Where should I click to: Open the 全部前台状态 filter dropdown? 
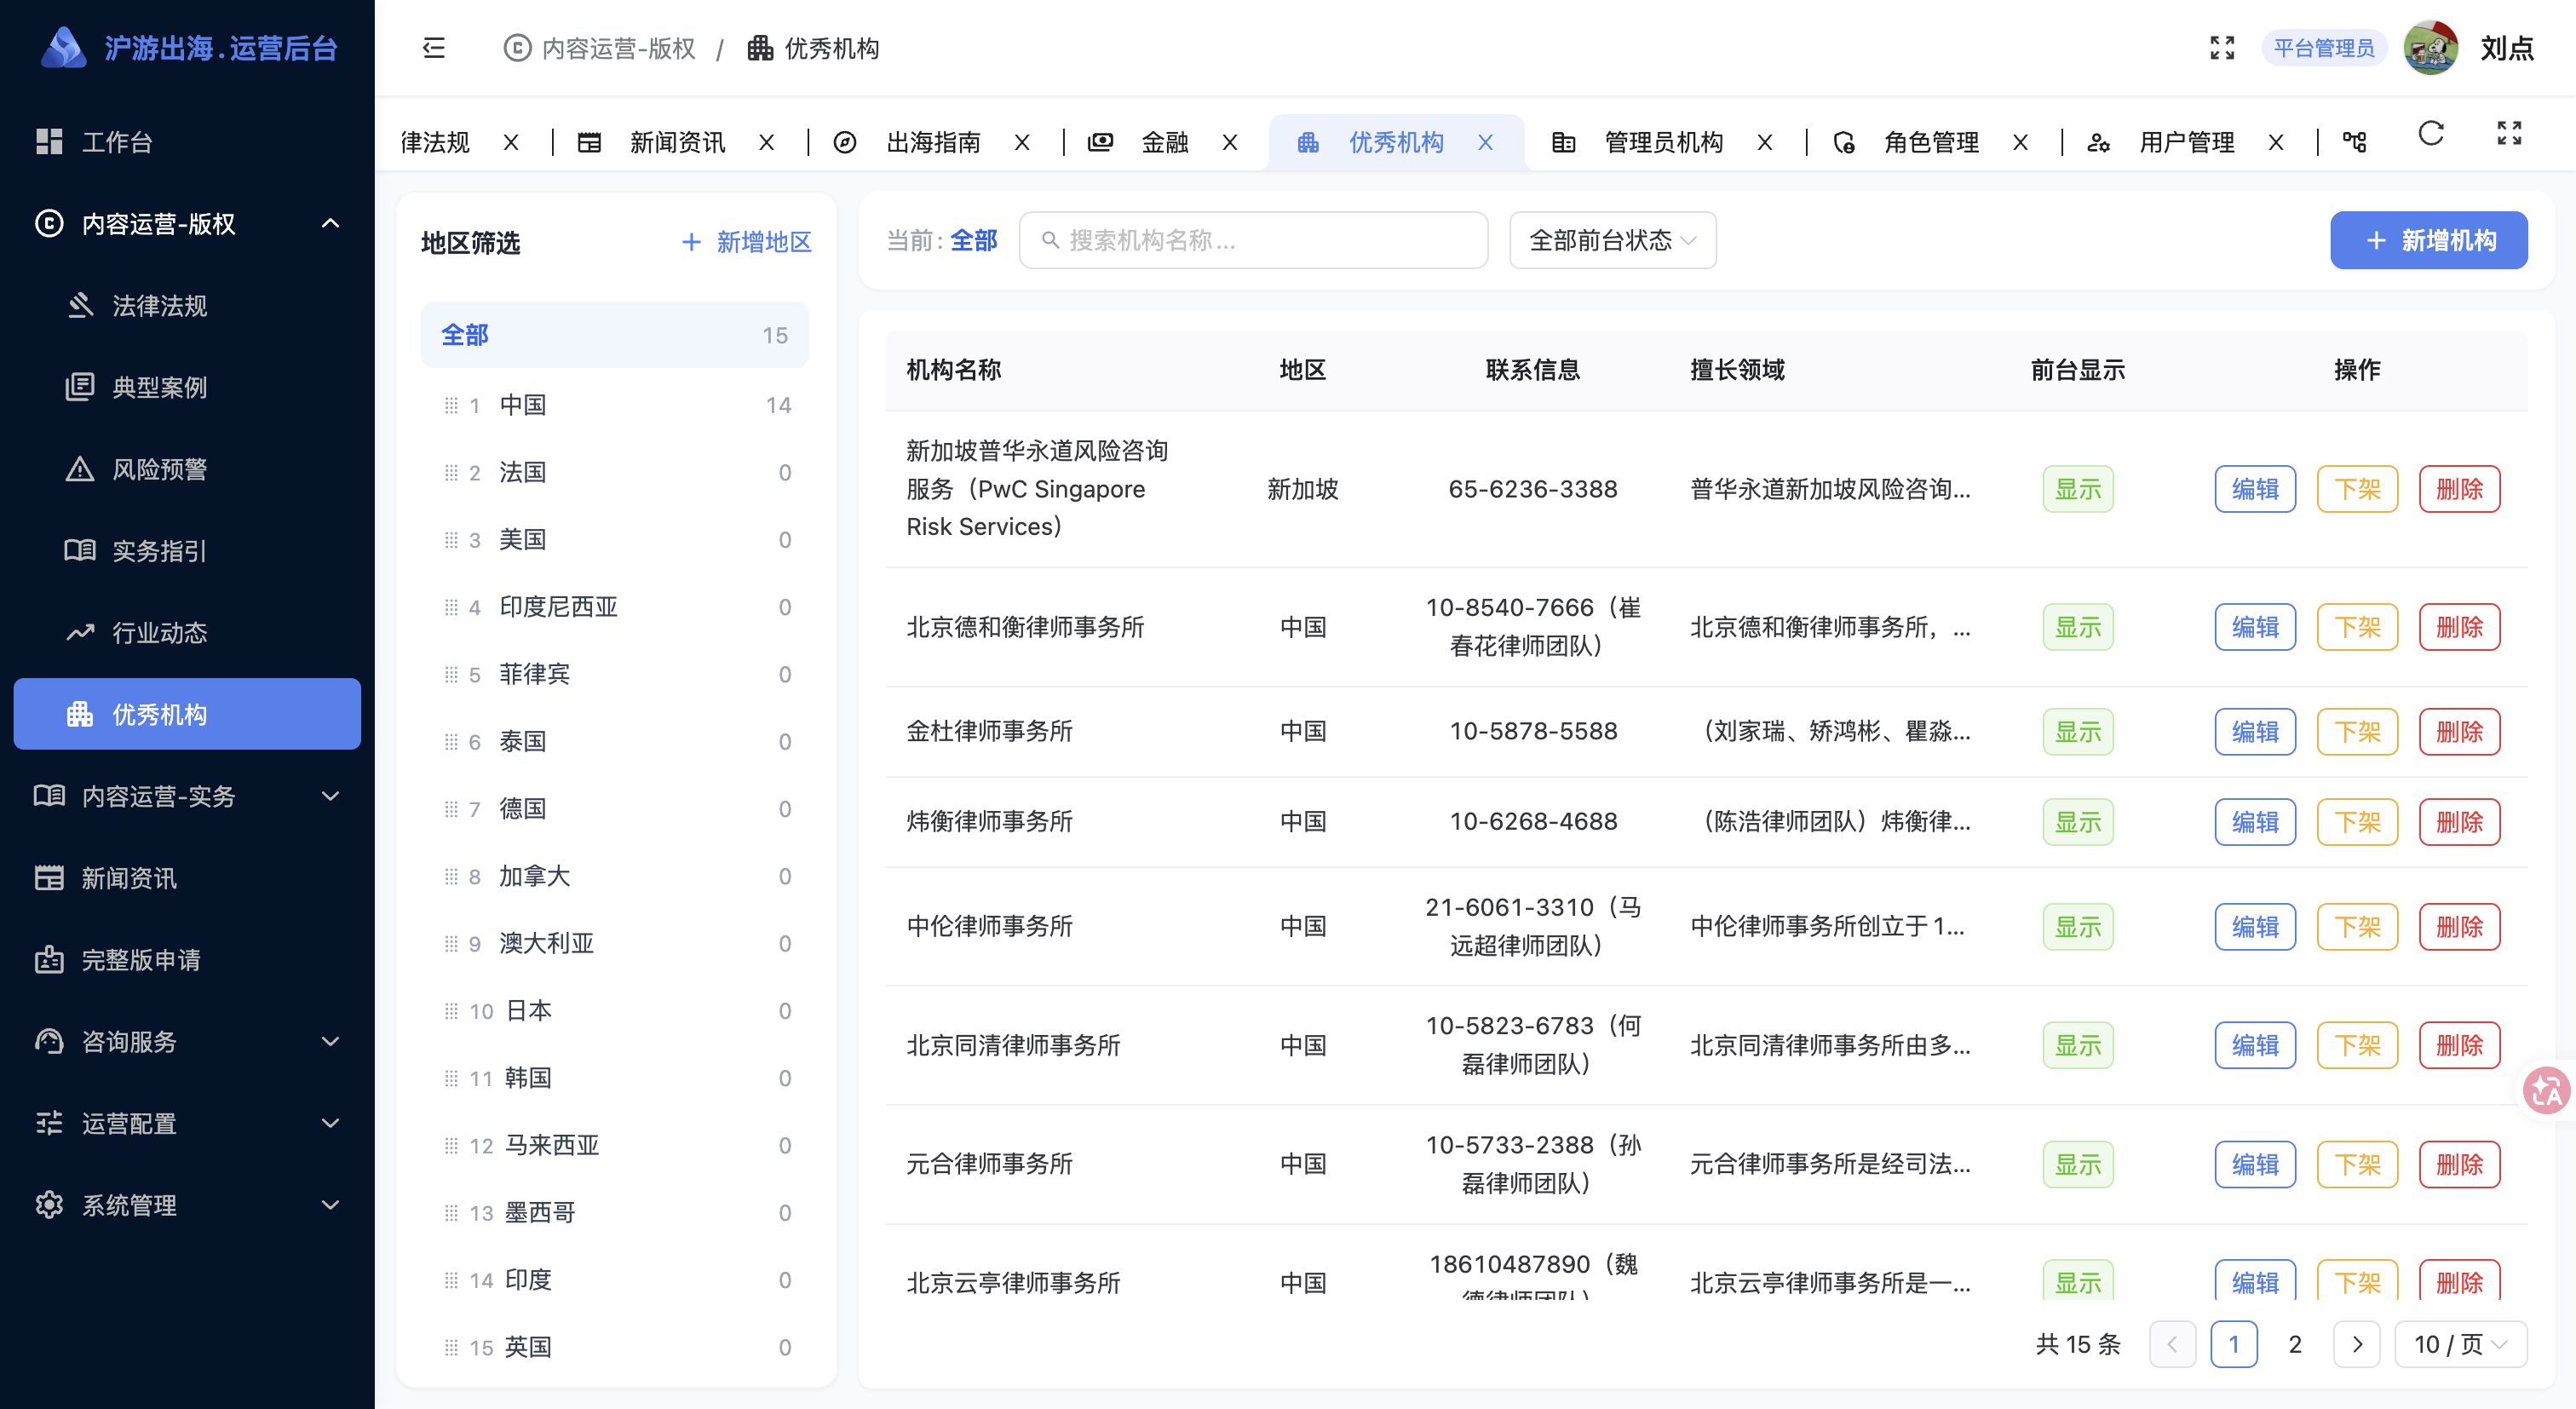pyautogui.click(x=1612, y=240)
